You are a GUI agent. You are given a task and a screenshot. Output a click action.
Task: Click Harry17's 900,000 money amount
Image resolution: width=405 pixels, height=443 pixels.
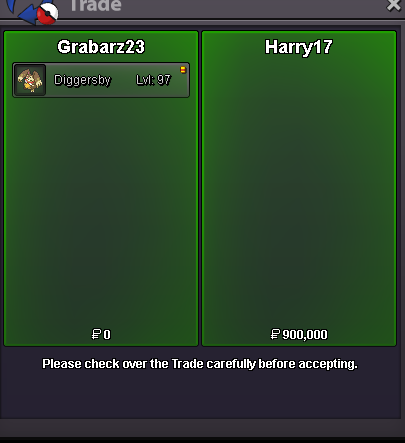[x=305, y=334]
